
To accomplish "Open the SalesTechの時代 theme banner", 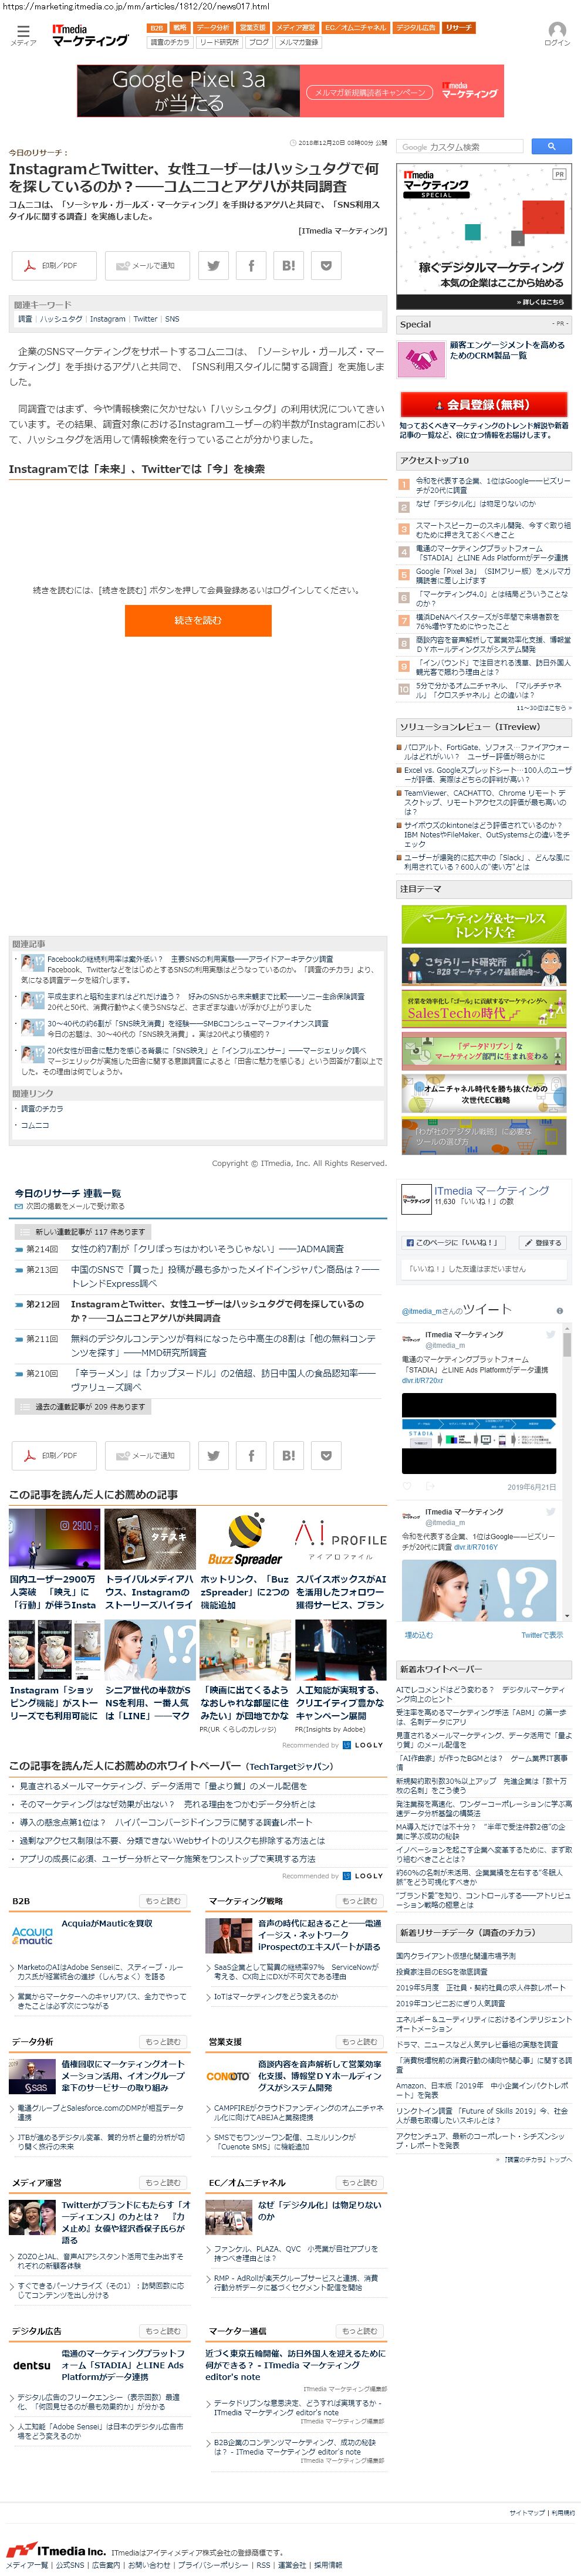I will (484, 1008).
